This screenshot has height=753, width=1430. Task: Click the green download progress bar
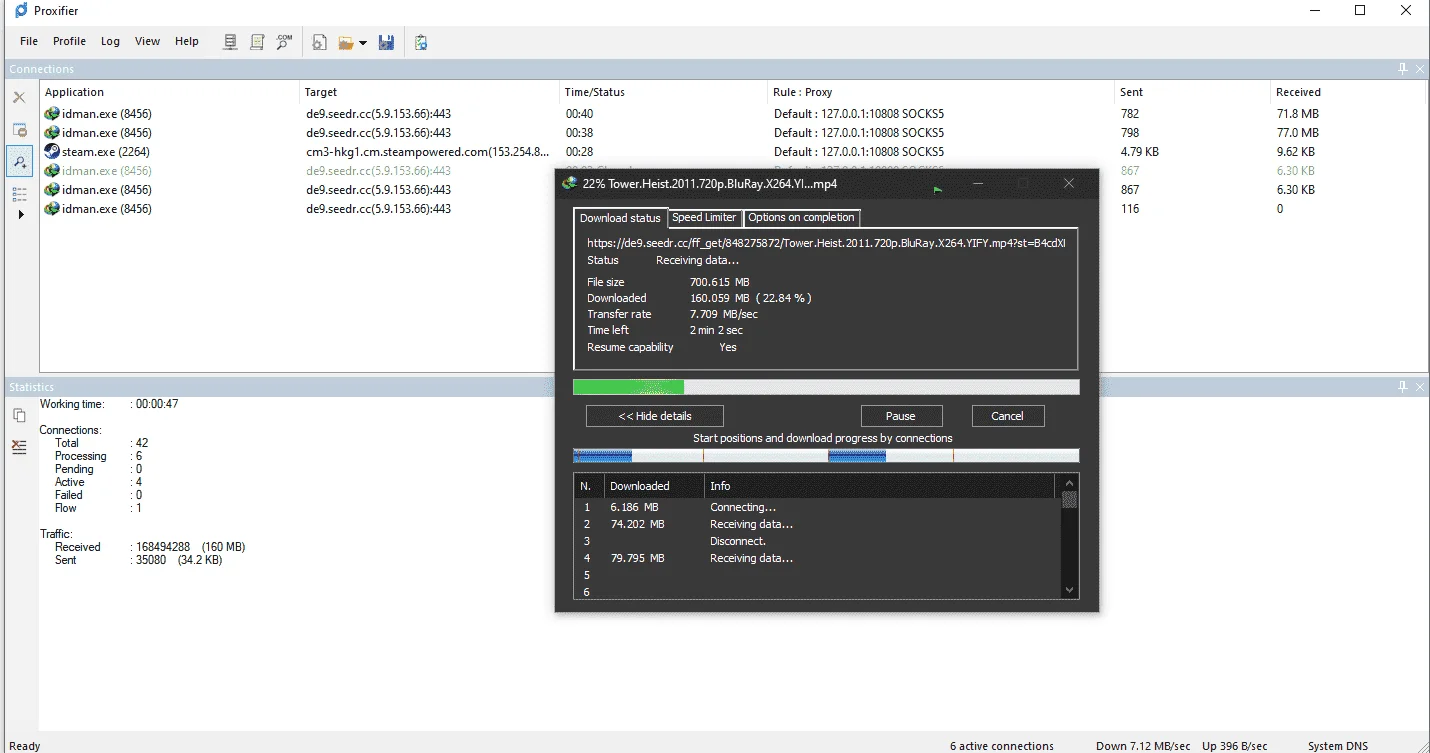tap(826, 387)
